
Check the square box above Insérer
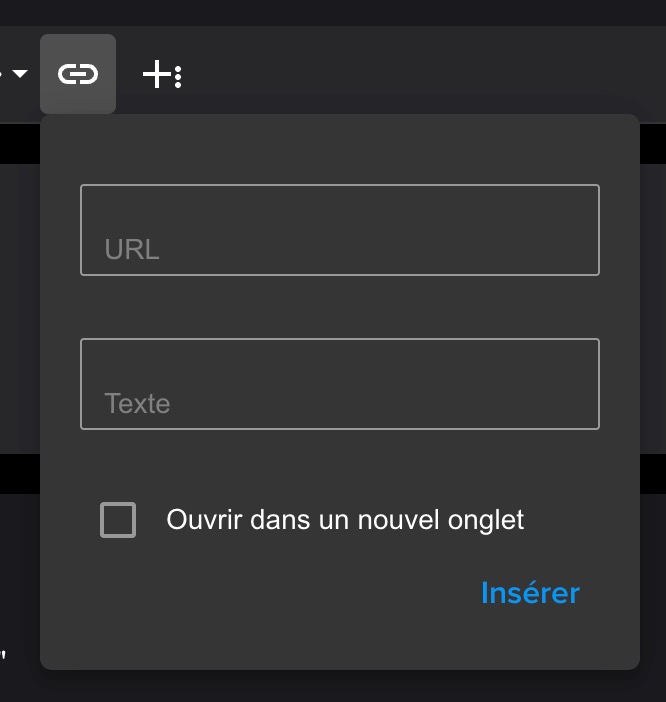pos(118,520)
